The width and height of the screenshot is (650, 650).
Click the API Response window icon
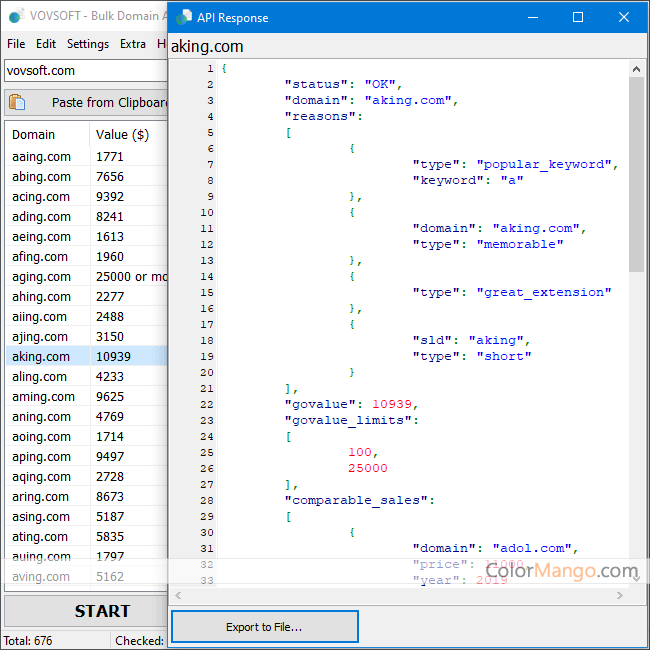[184, 17]
